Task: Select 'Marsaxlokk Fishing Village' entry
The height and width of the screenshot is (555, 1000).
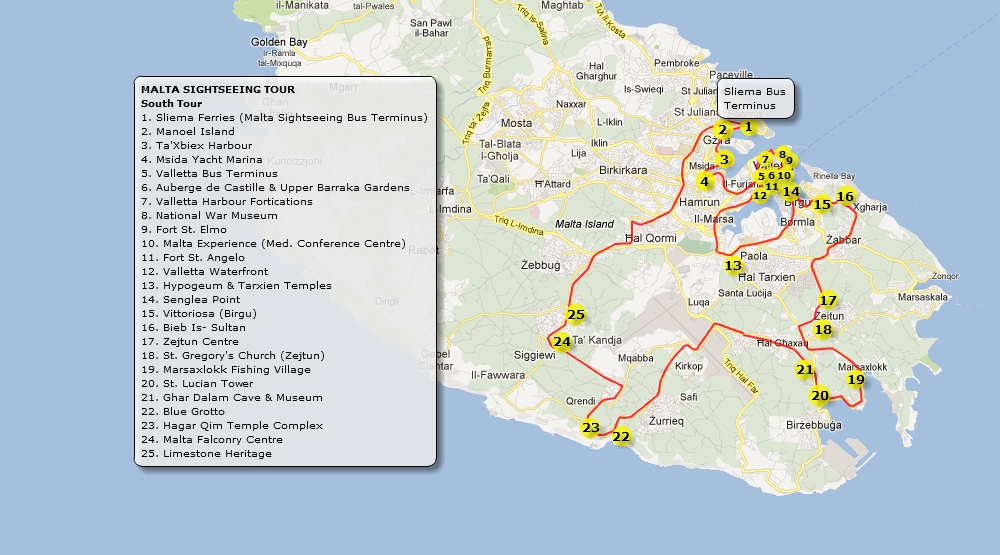Action: click(226, 370)
